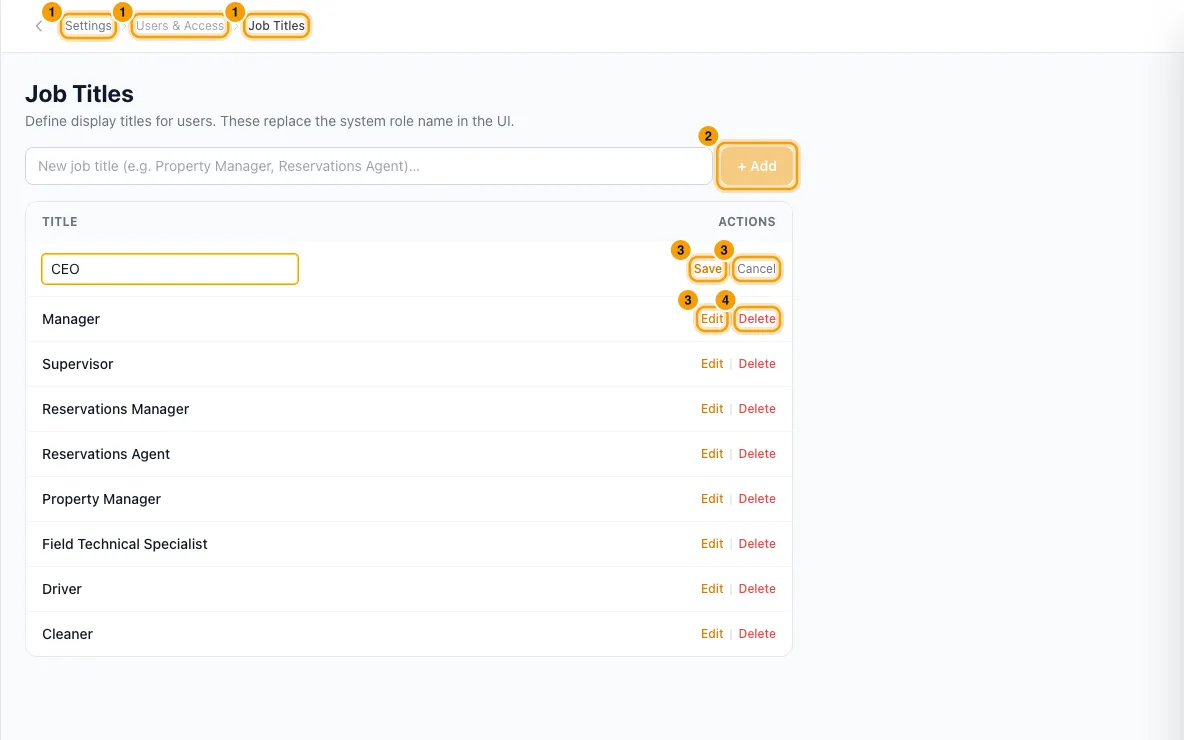Screen dimensions: 1184x740
Task: Click the CEO title edit field
Action: pyautogui.click(x=170, y=269)
